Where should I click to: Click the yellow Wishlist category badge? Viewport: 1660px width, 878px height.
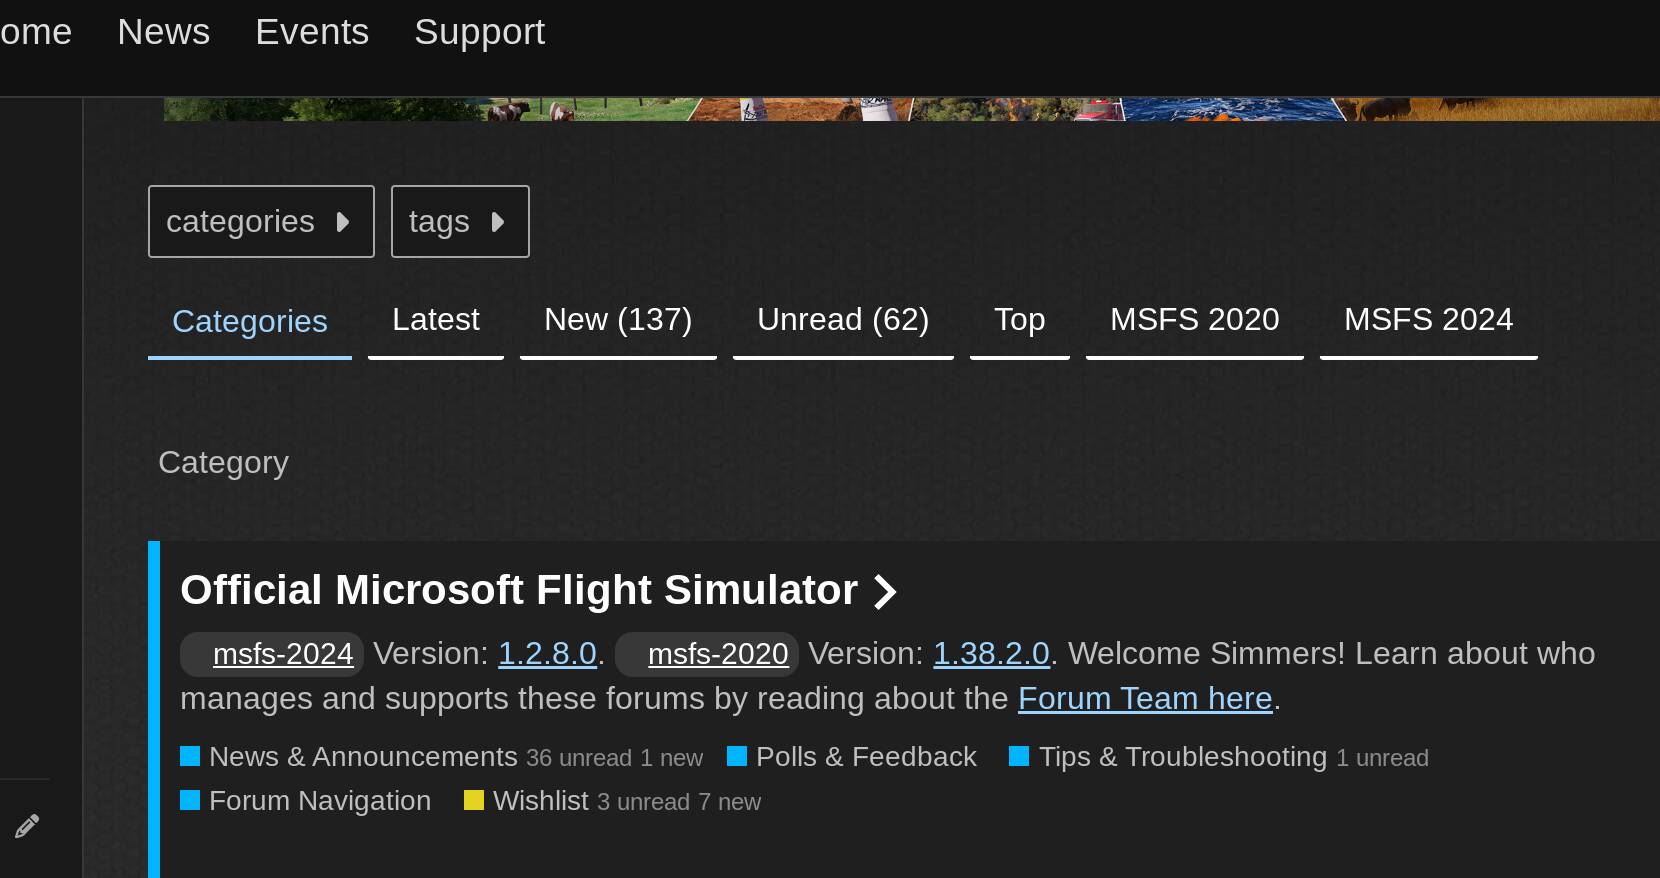(x=475, y=800)
